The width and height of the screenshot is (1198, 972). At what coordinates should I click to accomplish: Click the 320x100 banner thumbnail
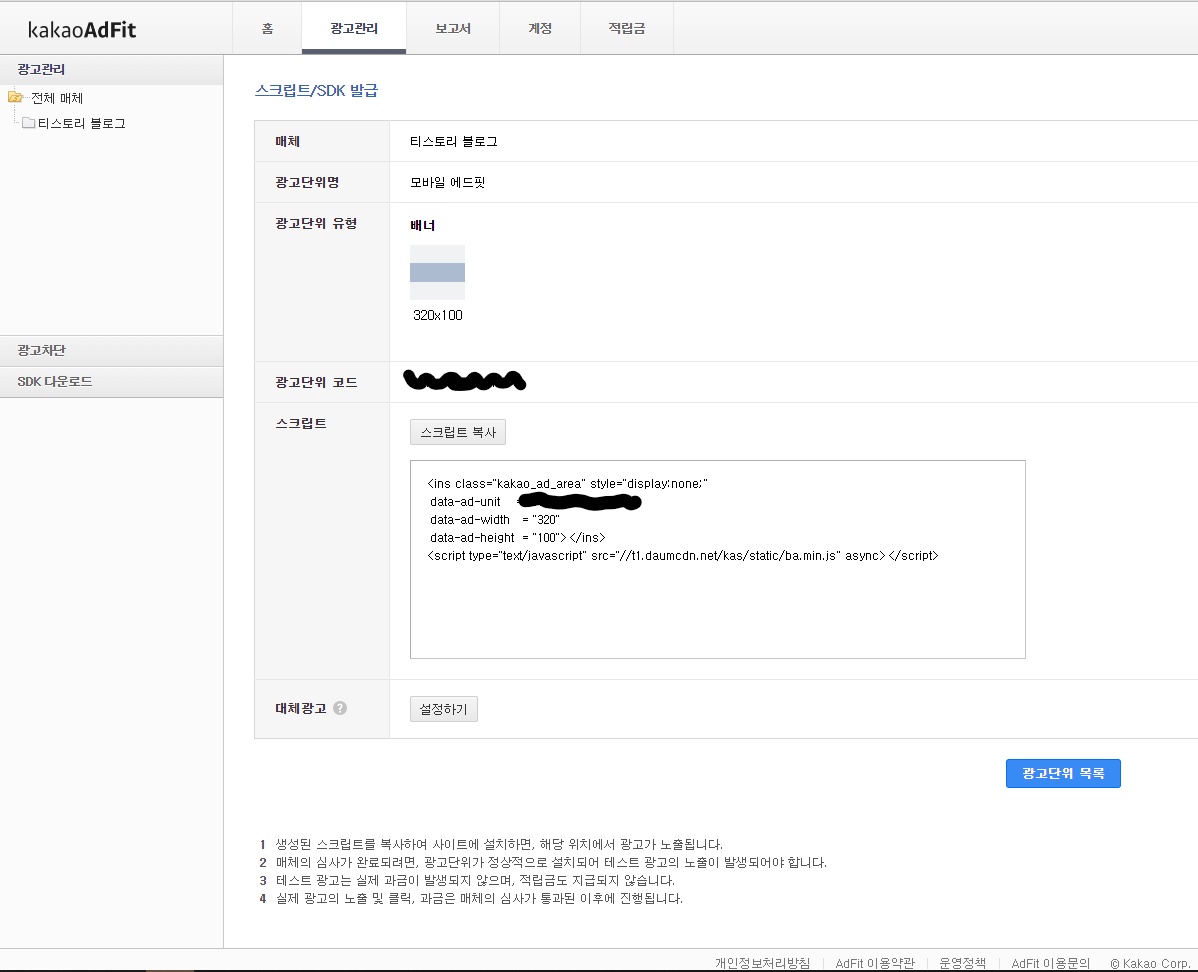437,272
